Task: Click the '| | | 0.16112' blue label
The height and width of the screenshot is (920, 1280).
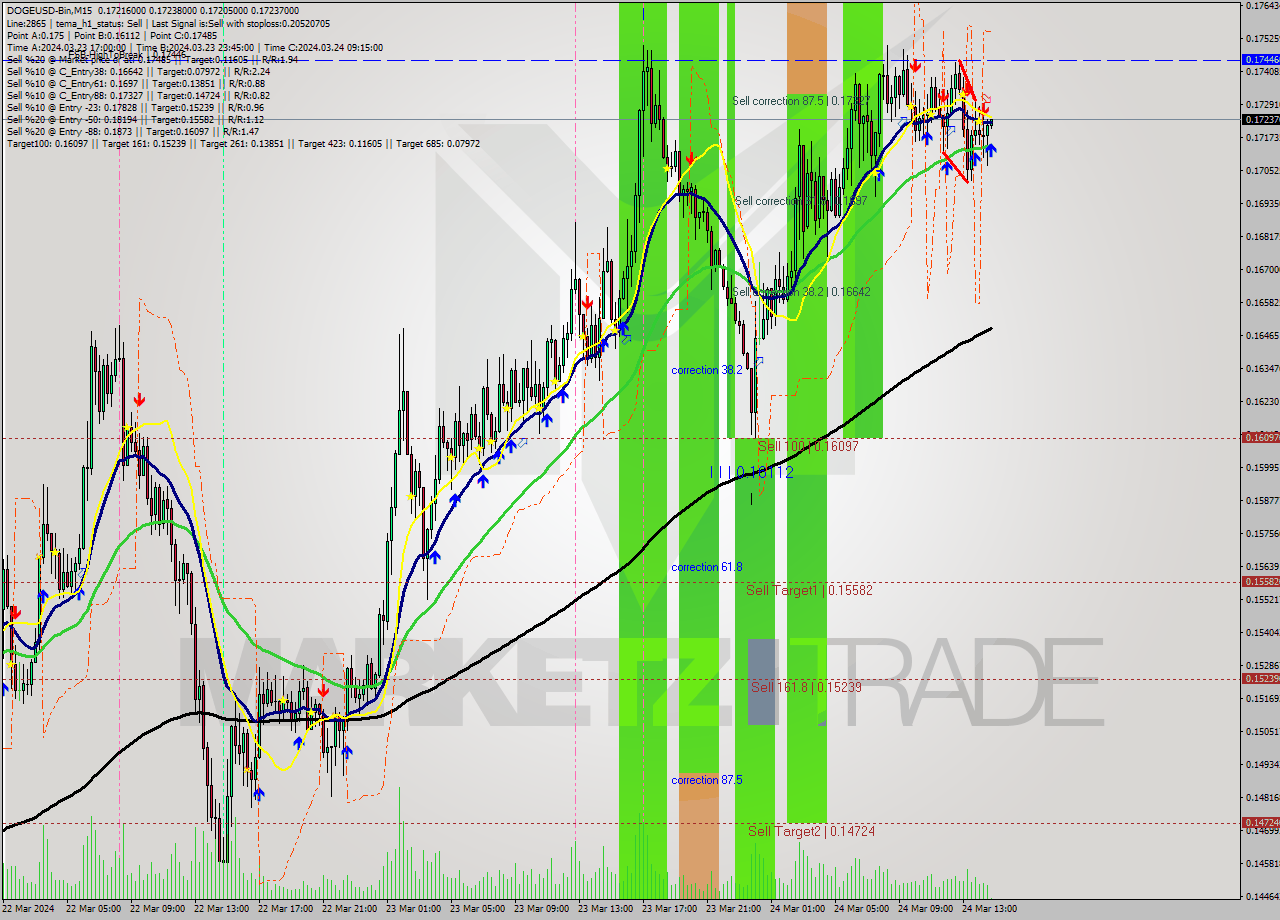Action: point(751,472)
